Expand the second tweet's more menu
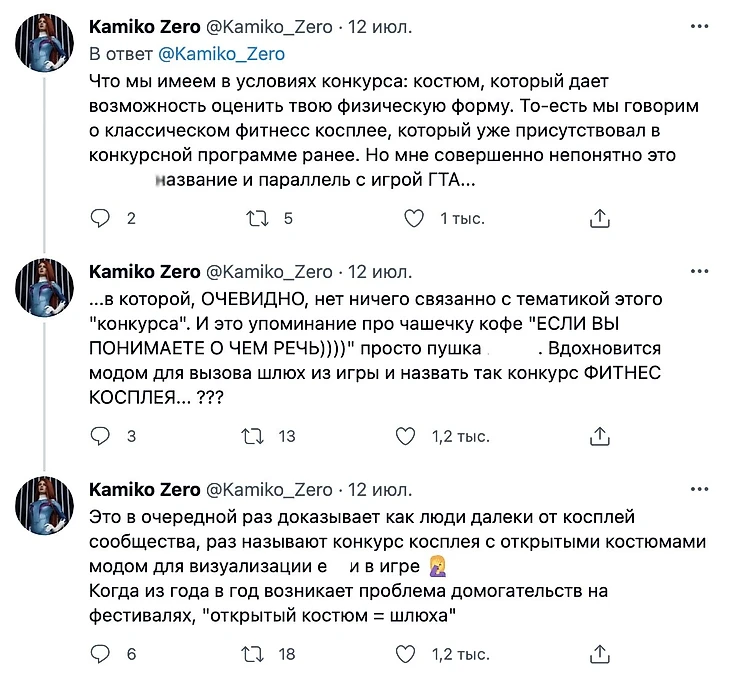Image resolution: width=730 pixels, height=678 pixels. [699, 271]
